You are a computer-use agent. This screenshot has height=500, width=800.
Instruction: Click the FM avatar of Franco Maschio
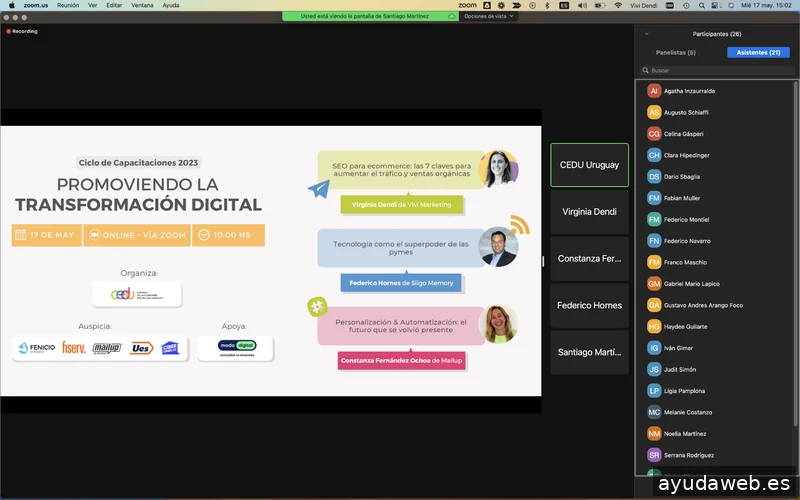[x=654, y=262]
